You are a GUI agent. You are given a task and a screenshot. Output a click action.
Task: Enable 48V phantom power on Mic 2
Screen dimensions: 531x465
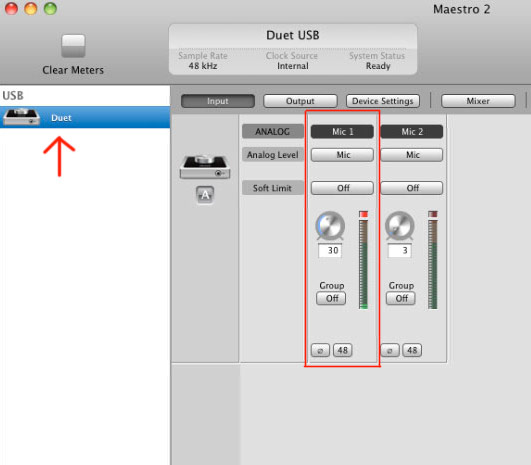[x=412, y=350]
